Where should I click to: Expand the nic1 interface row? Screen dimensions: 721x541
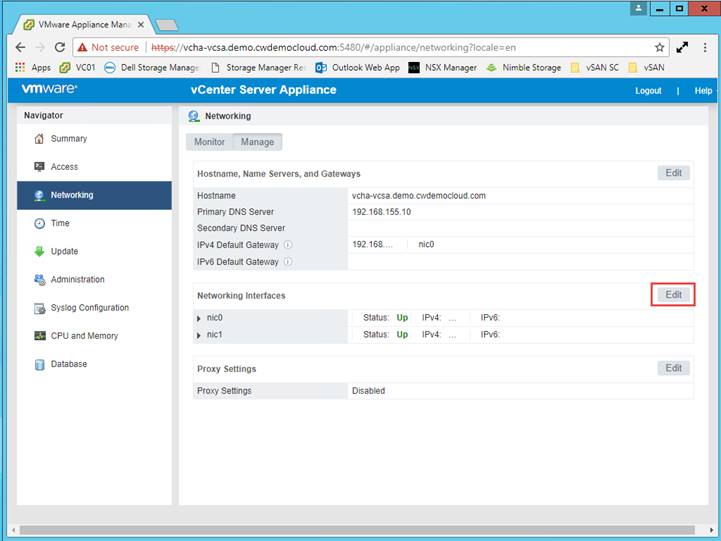pyautogui.click(x=199, y=335)
